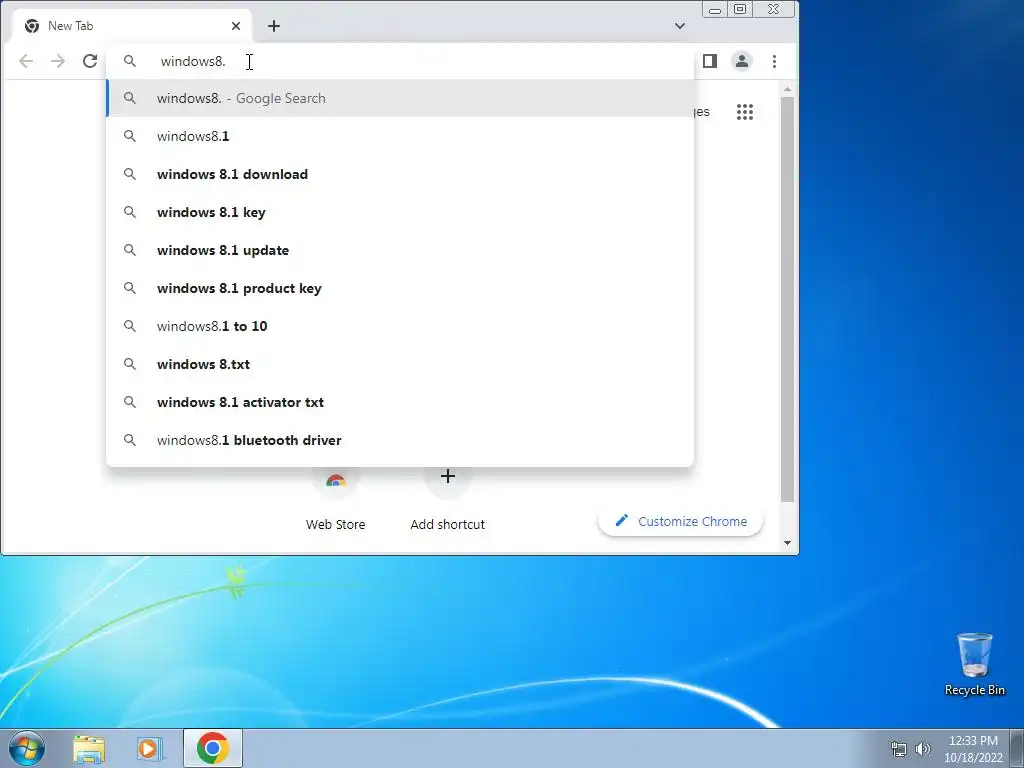Reload the page with the refresh icon
This screenshot has height=768, width=1024.
coord(90,61)
